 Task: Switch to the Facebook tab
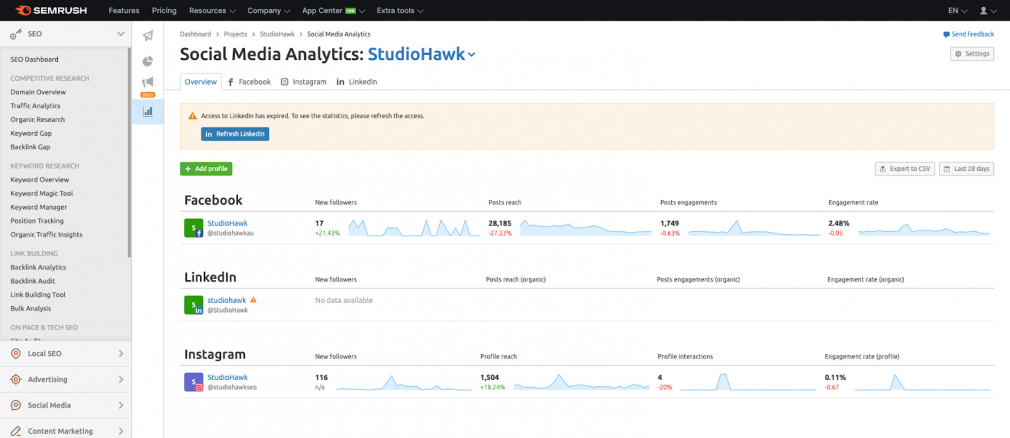pos(249,82)
